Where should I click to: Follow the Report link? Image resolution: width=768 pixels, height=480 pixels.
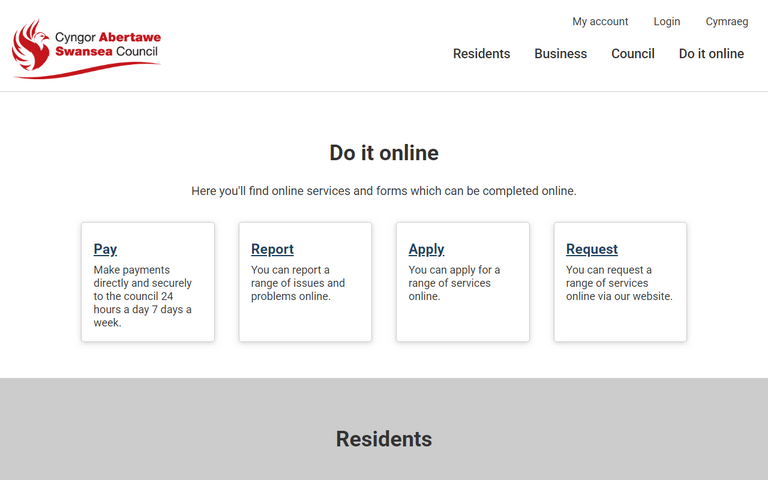tap(272, 249)
